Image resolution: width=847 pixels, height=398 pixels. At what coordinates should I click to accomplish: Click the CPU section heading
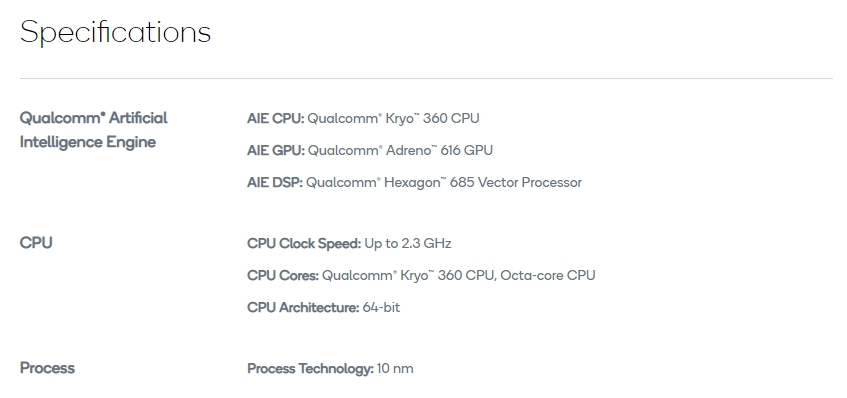point(36,243)
